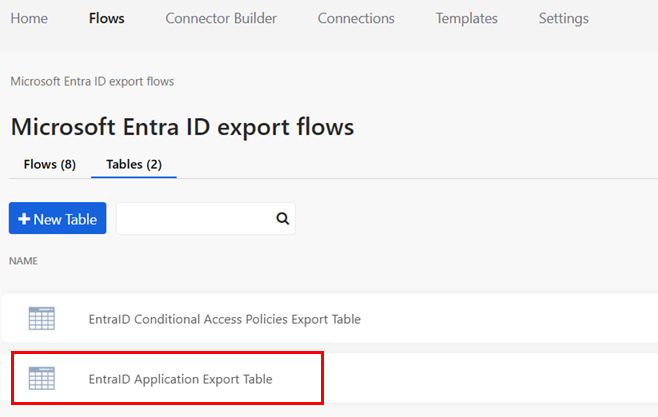Screen dimensions: 658x417
Task: Click the large Microsoft Entra ID page heading
Action: pos(182,127)
